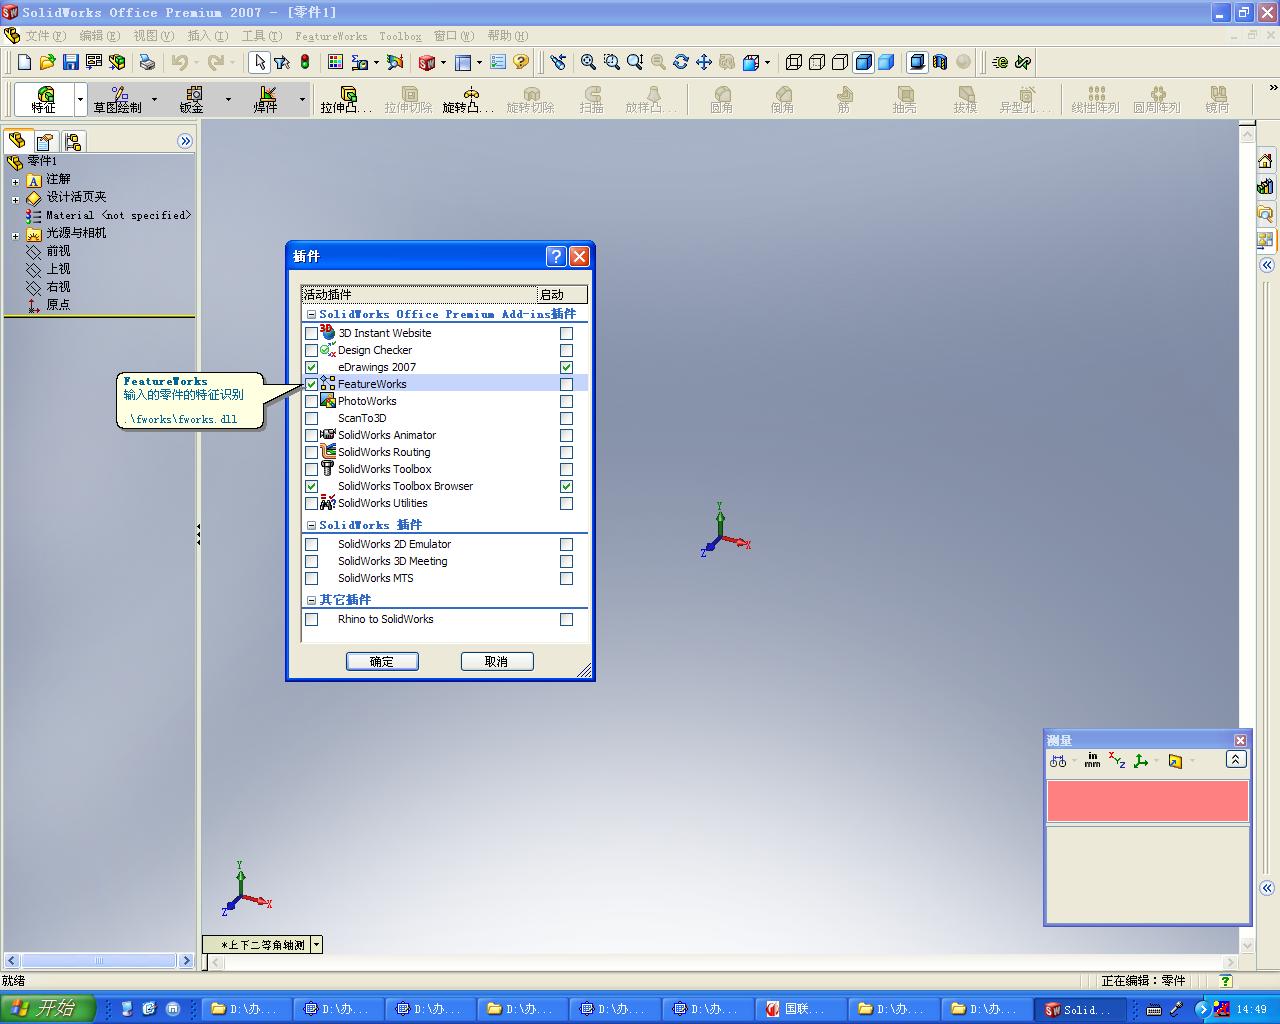Image resolution: width=1280 pixels, height=1024 pixels.
Task: Click the status bar help icon
Action: (1226, 981)
